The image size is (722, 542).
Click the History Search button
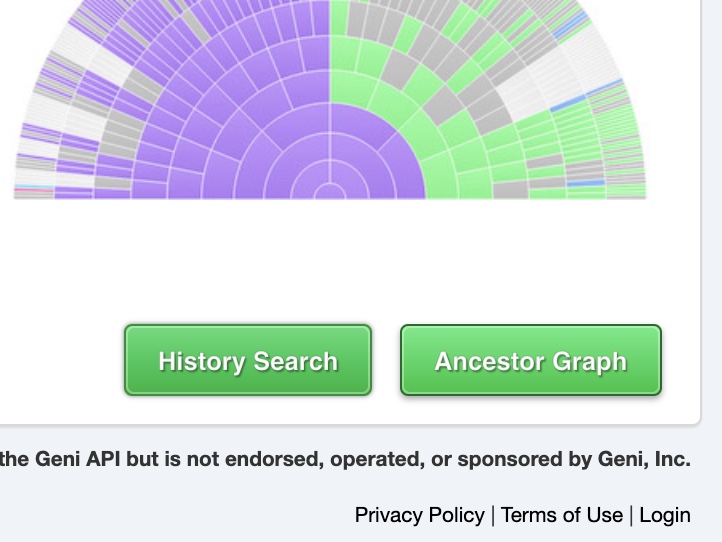point(248,360)
